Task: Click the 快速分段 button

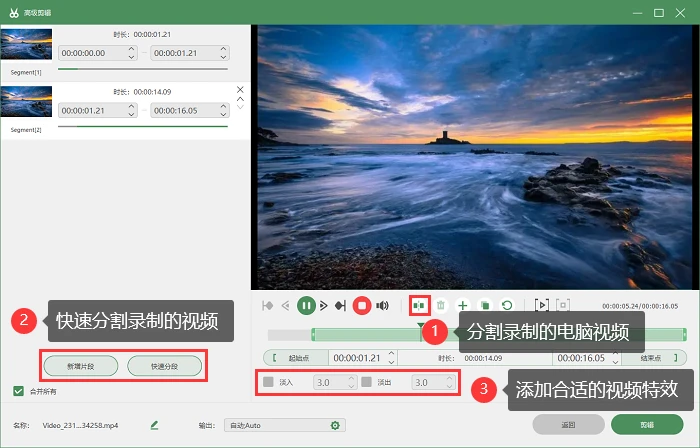Action: click(165, 366)
